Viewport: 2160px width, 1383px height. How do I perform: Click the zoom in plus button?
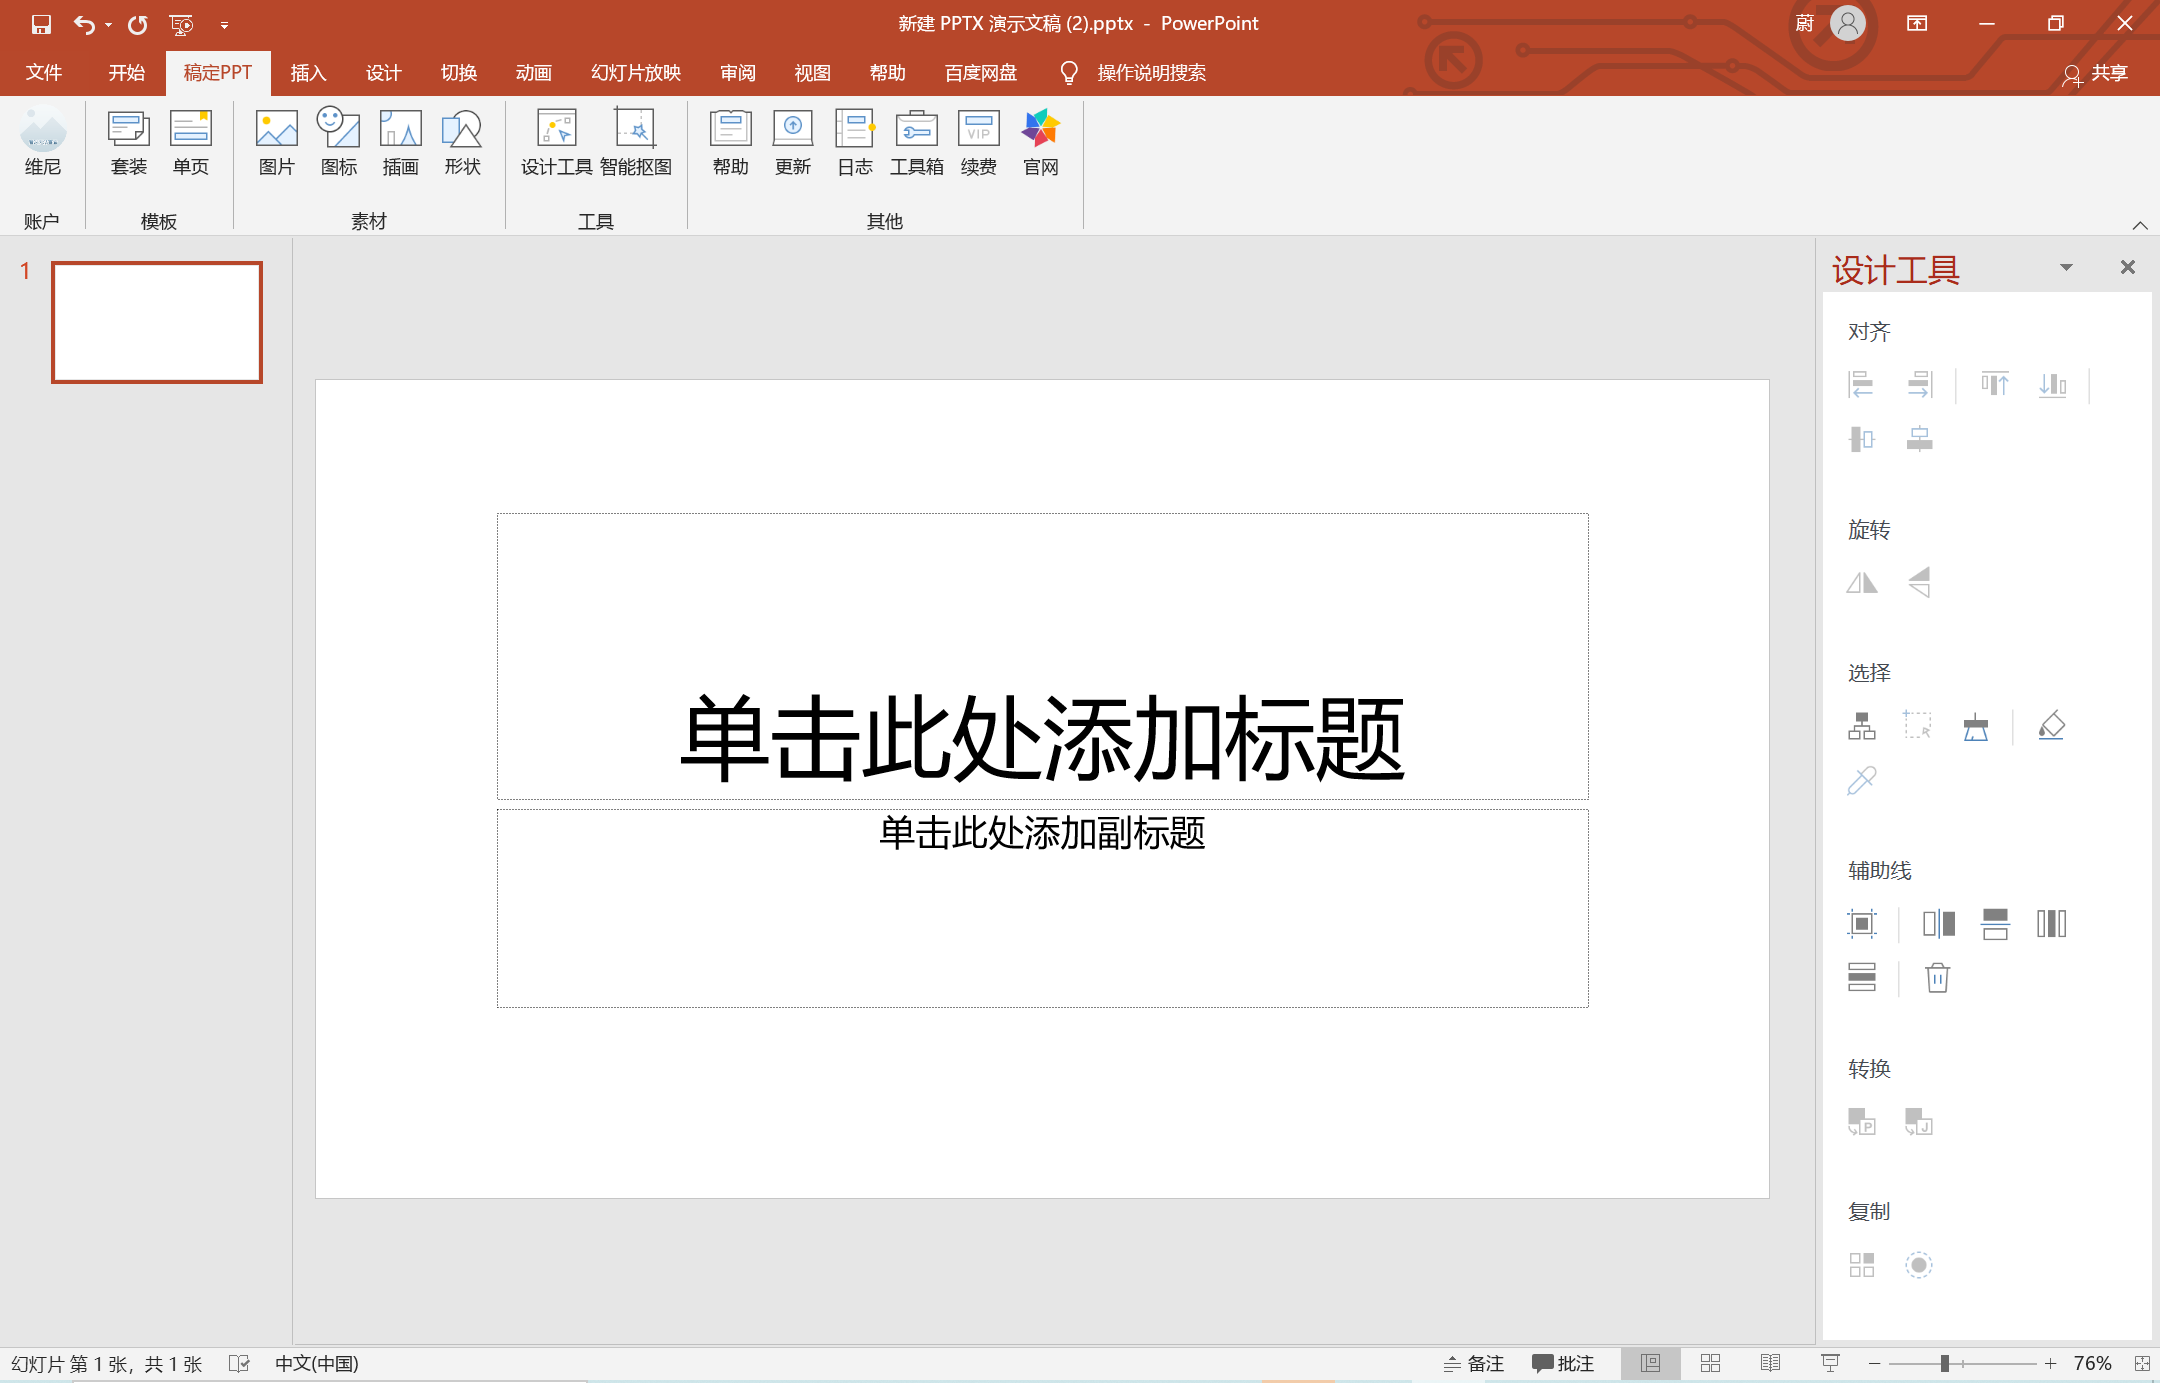pos(2050,1363)
